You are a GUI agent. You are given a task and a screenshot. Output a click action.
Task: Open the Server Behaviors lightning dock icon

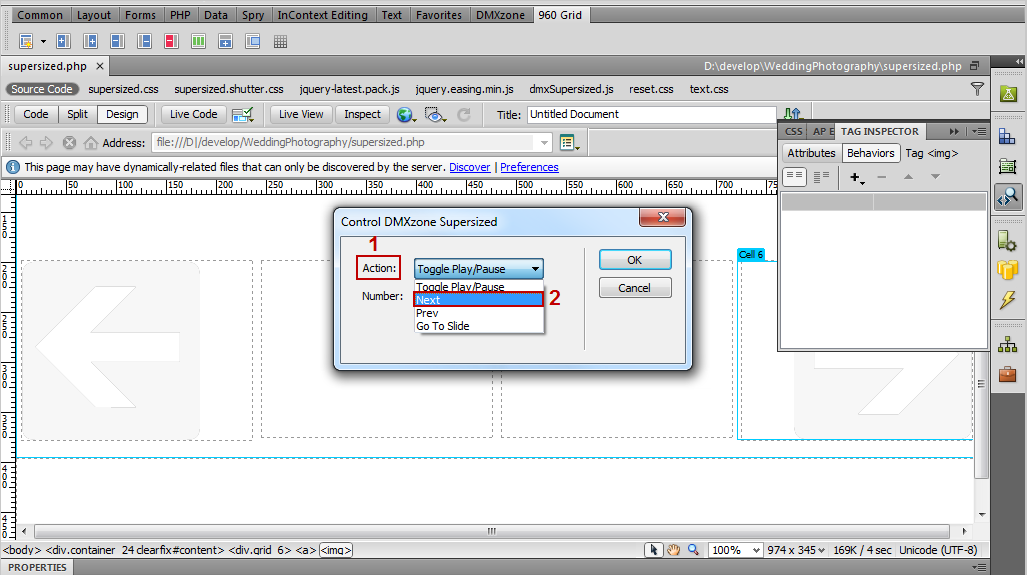click(x=1008, y=300)
